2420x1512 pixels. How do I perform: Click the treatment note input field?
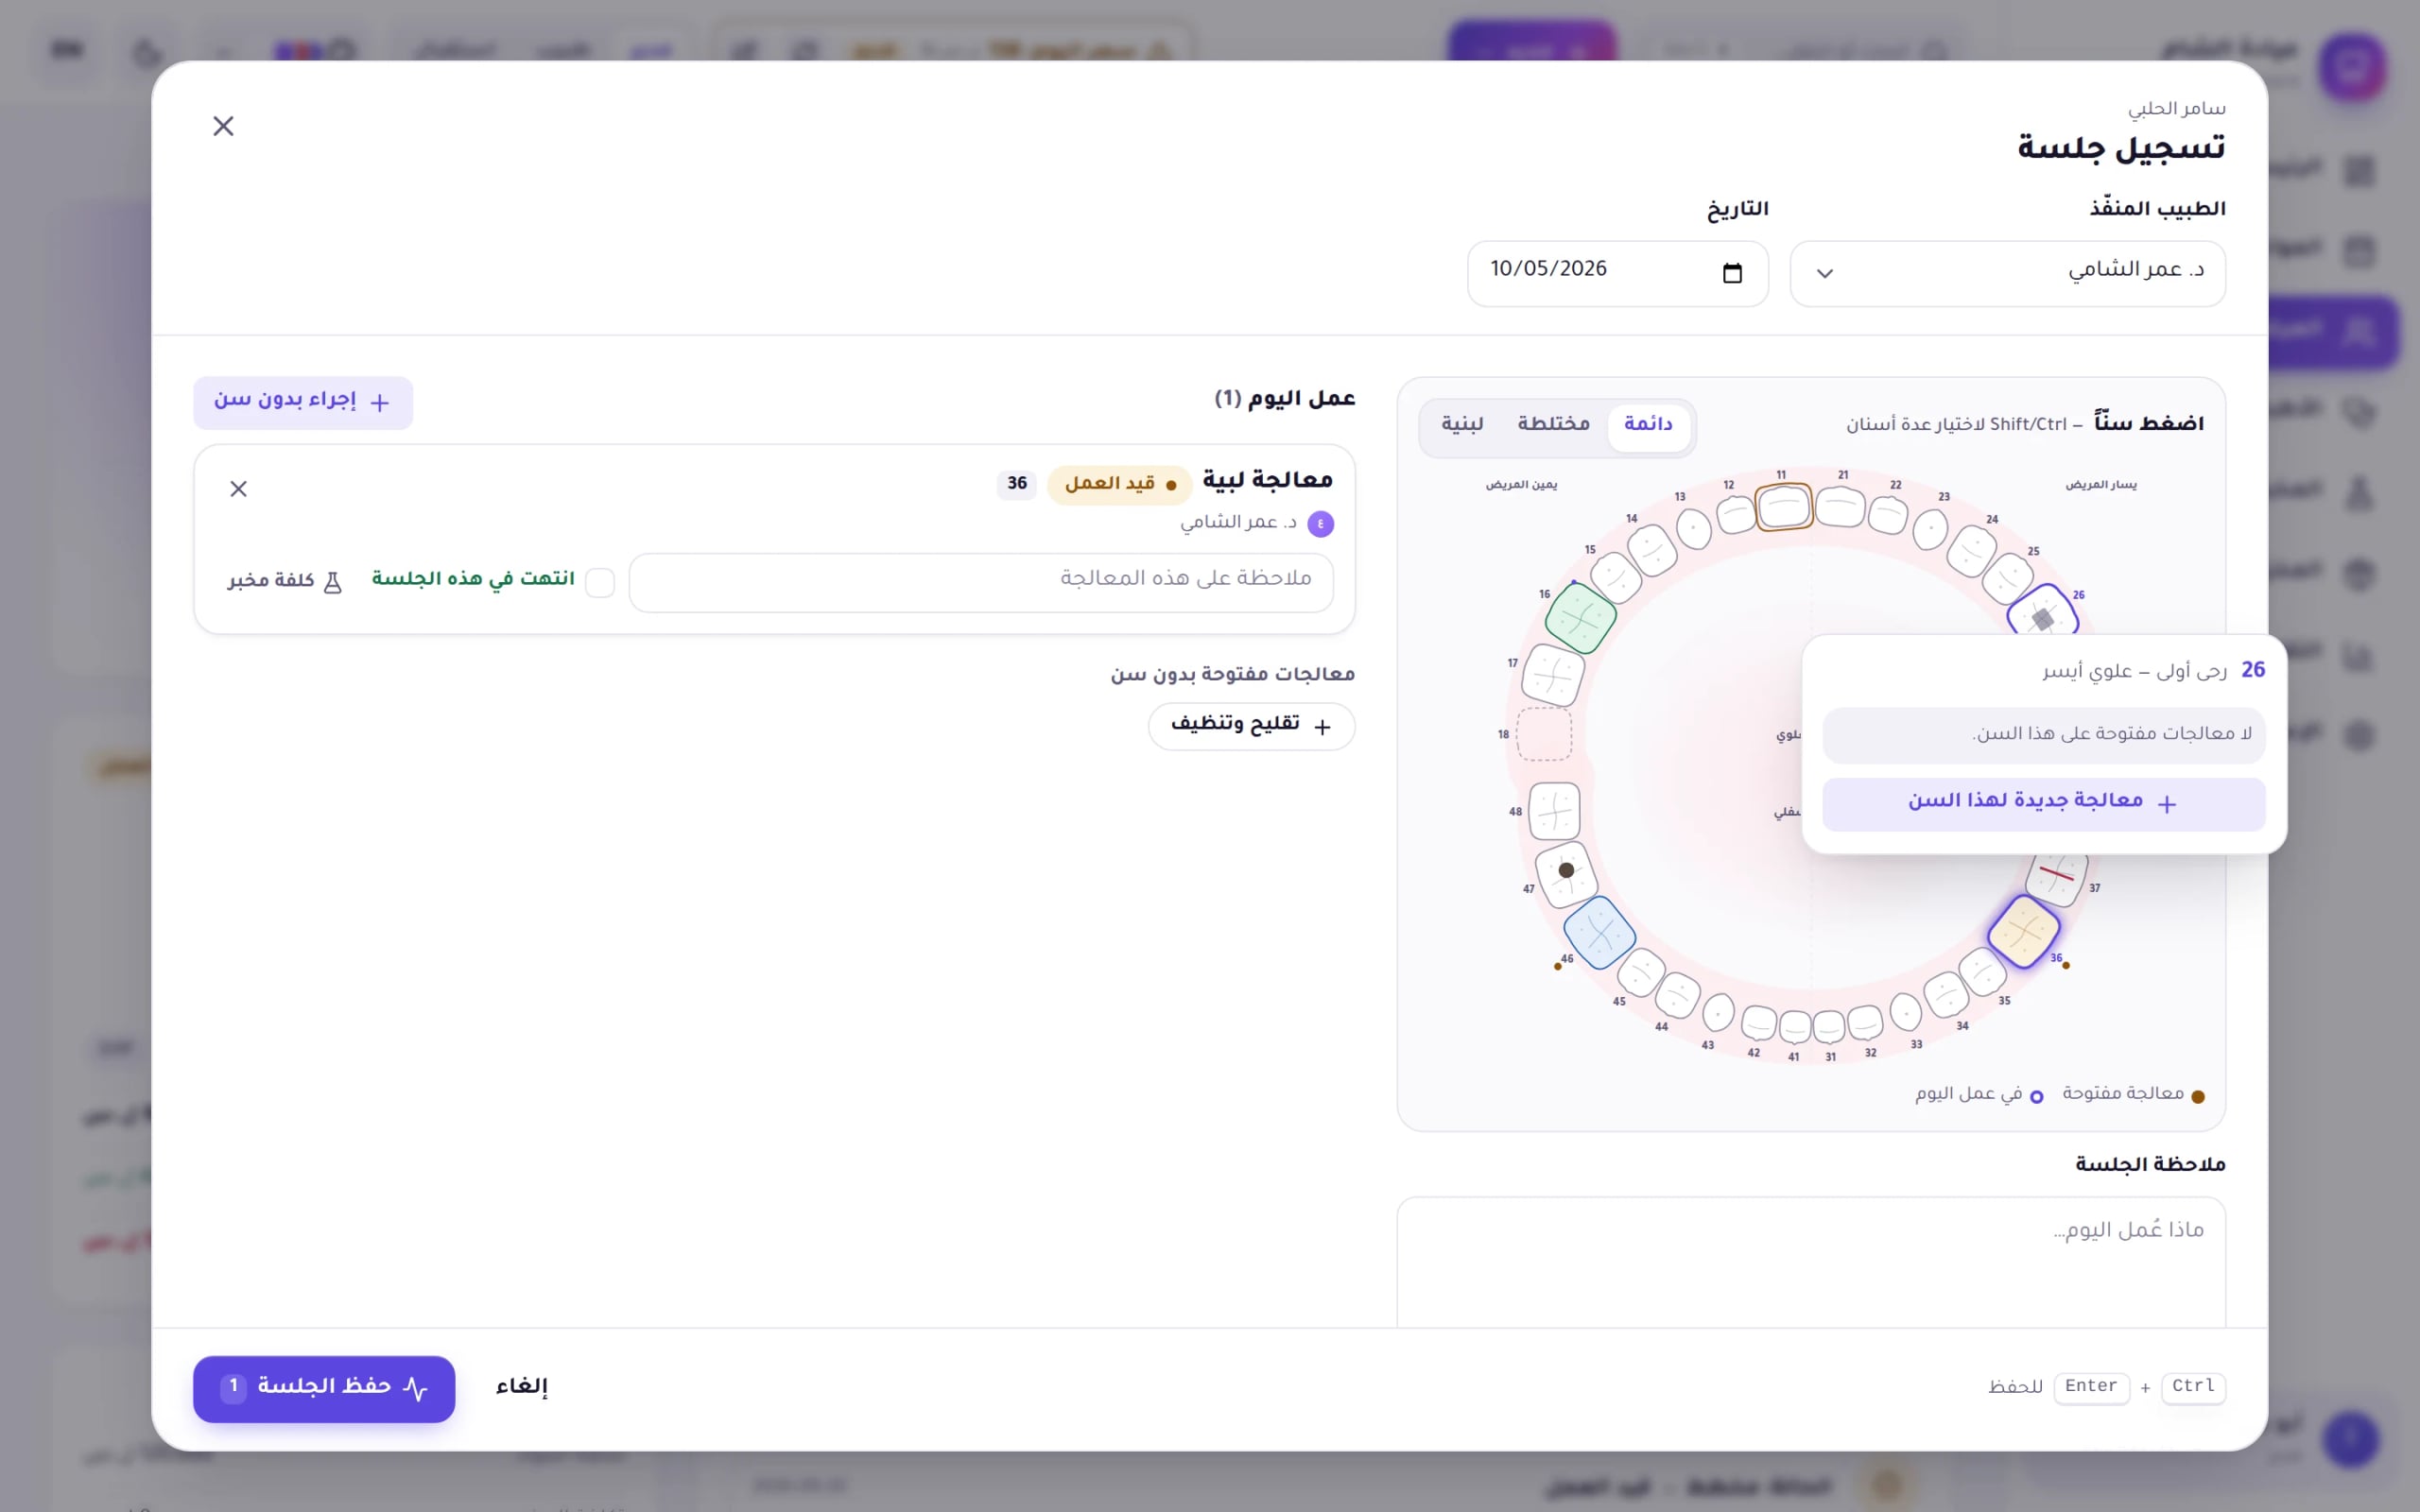pos(981,582)
